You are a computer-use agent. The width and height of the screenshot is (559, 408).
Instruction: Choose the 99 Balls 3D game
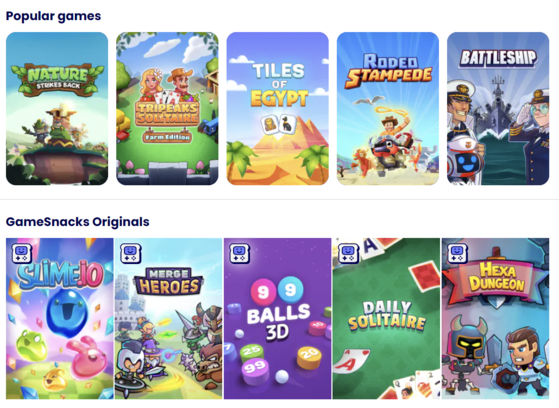tap(277, 318)
